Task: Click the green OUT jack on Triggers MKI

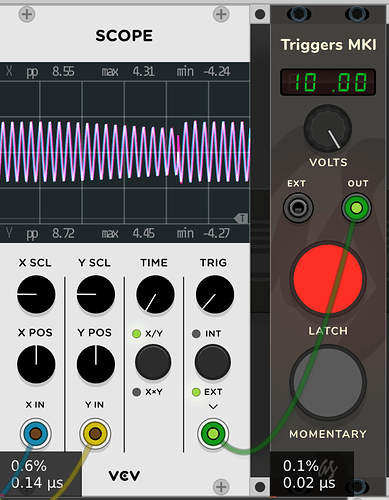Action: [x=356, y=208]
